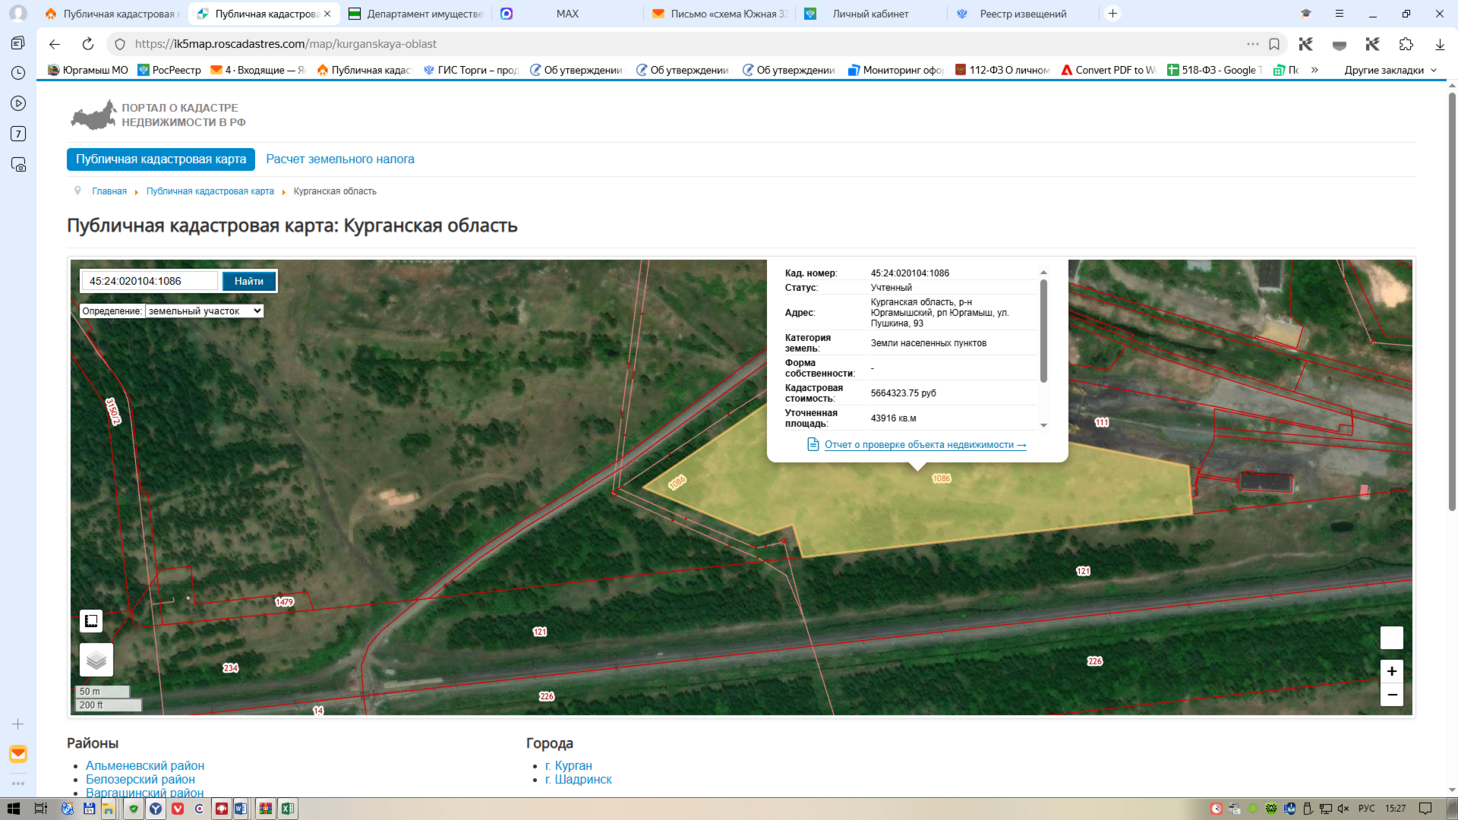Image resolution: width=1458 pixels, height=820 pixels.
Task: Open the Определение type dropdown
Action: (204, 311)
